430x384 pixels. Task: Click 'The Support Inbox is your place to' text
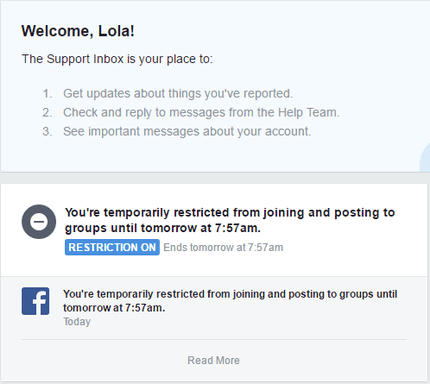pos(117,59)
